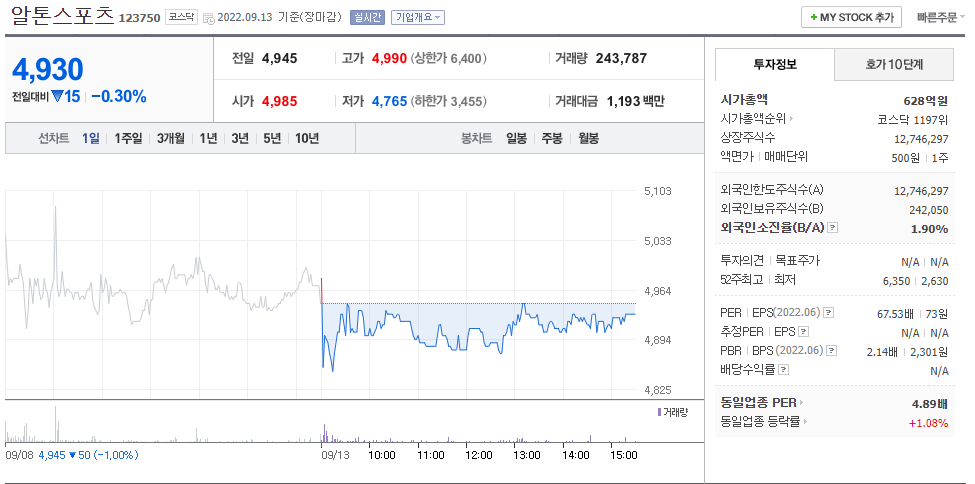The height and width of the screenshot is (484, 975).
Task: Open help icon next to PER EPS(2022.06)
Action: [x=828, y=312]
